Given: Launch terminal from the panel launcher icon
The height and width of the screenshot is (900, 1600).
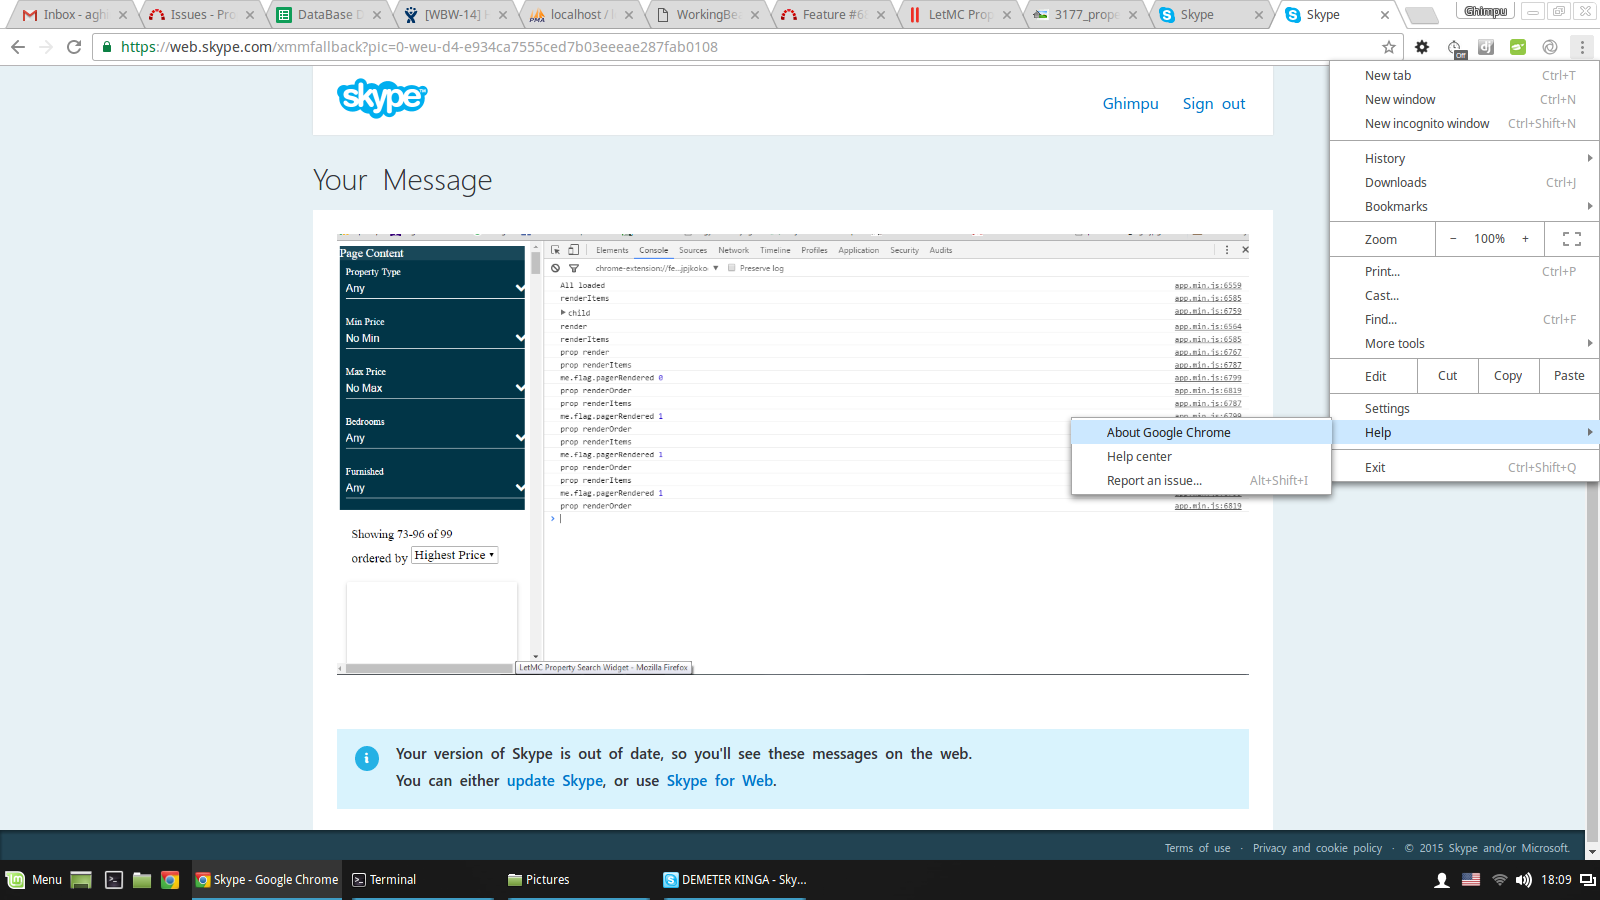Looking at the screenshot, I should click(x=114, y=880).
